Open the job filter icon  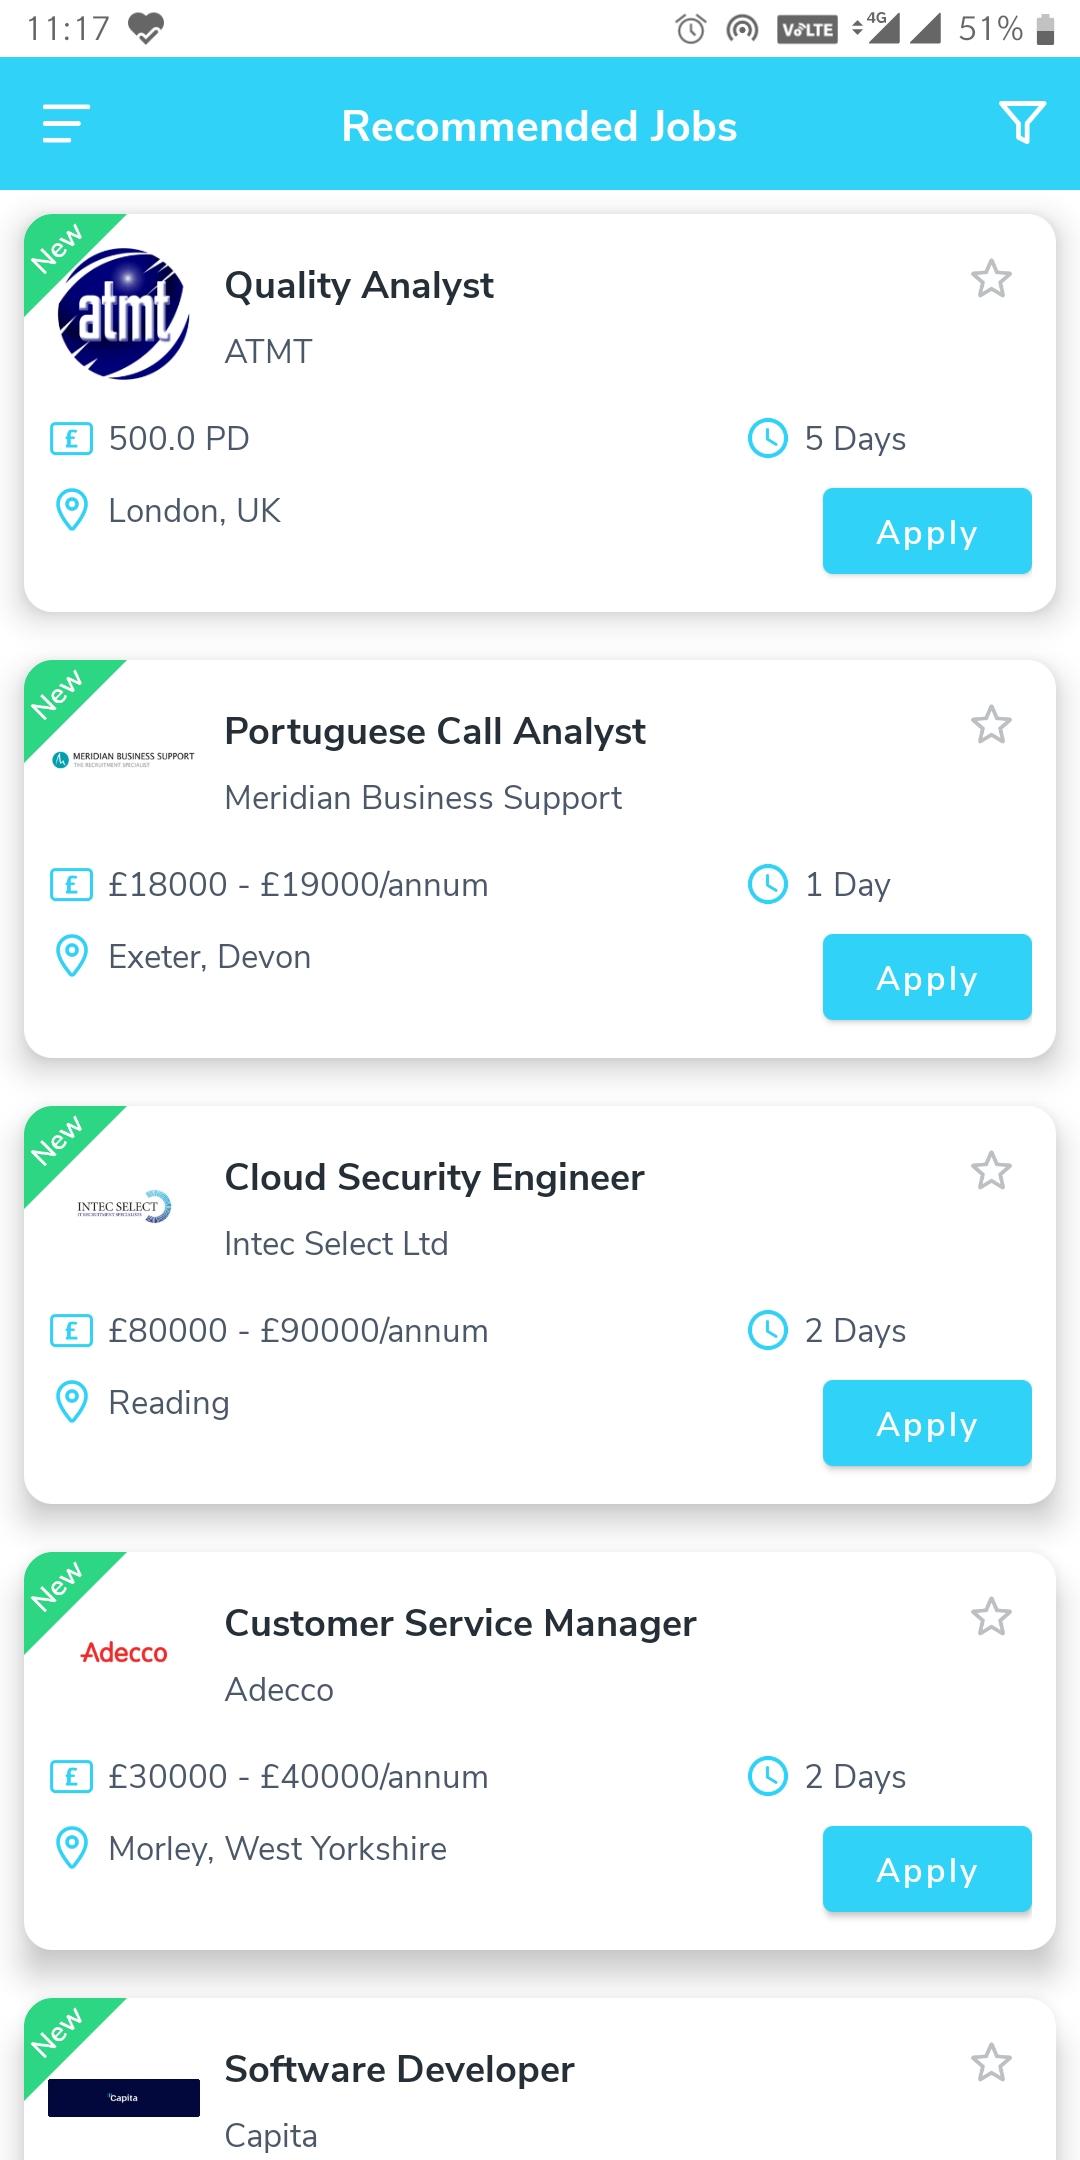pyautogui.click(x=1022, y=123)
